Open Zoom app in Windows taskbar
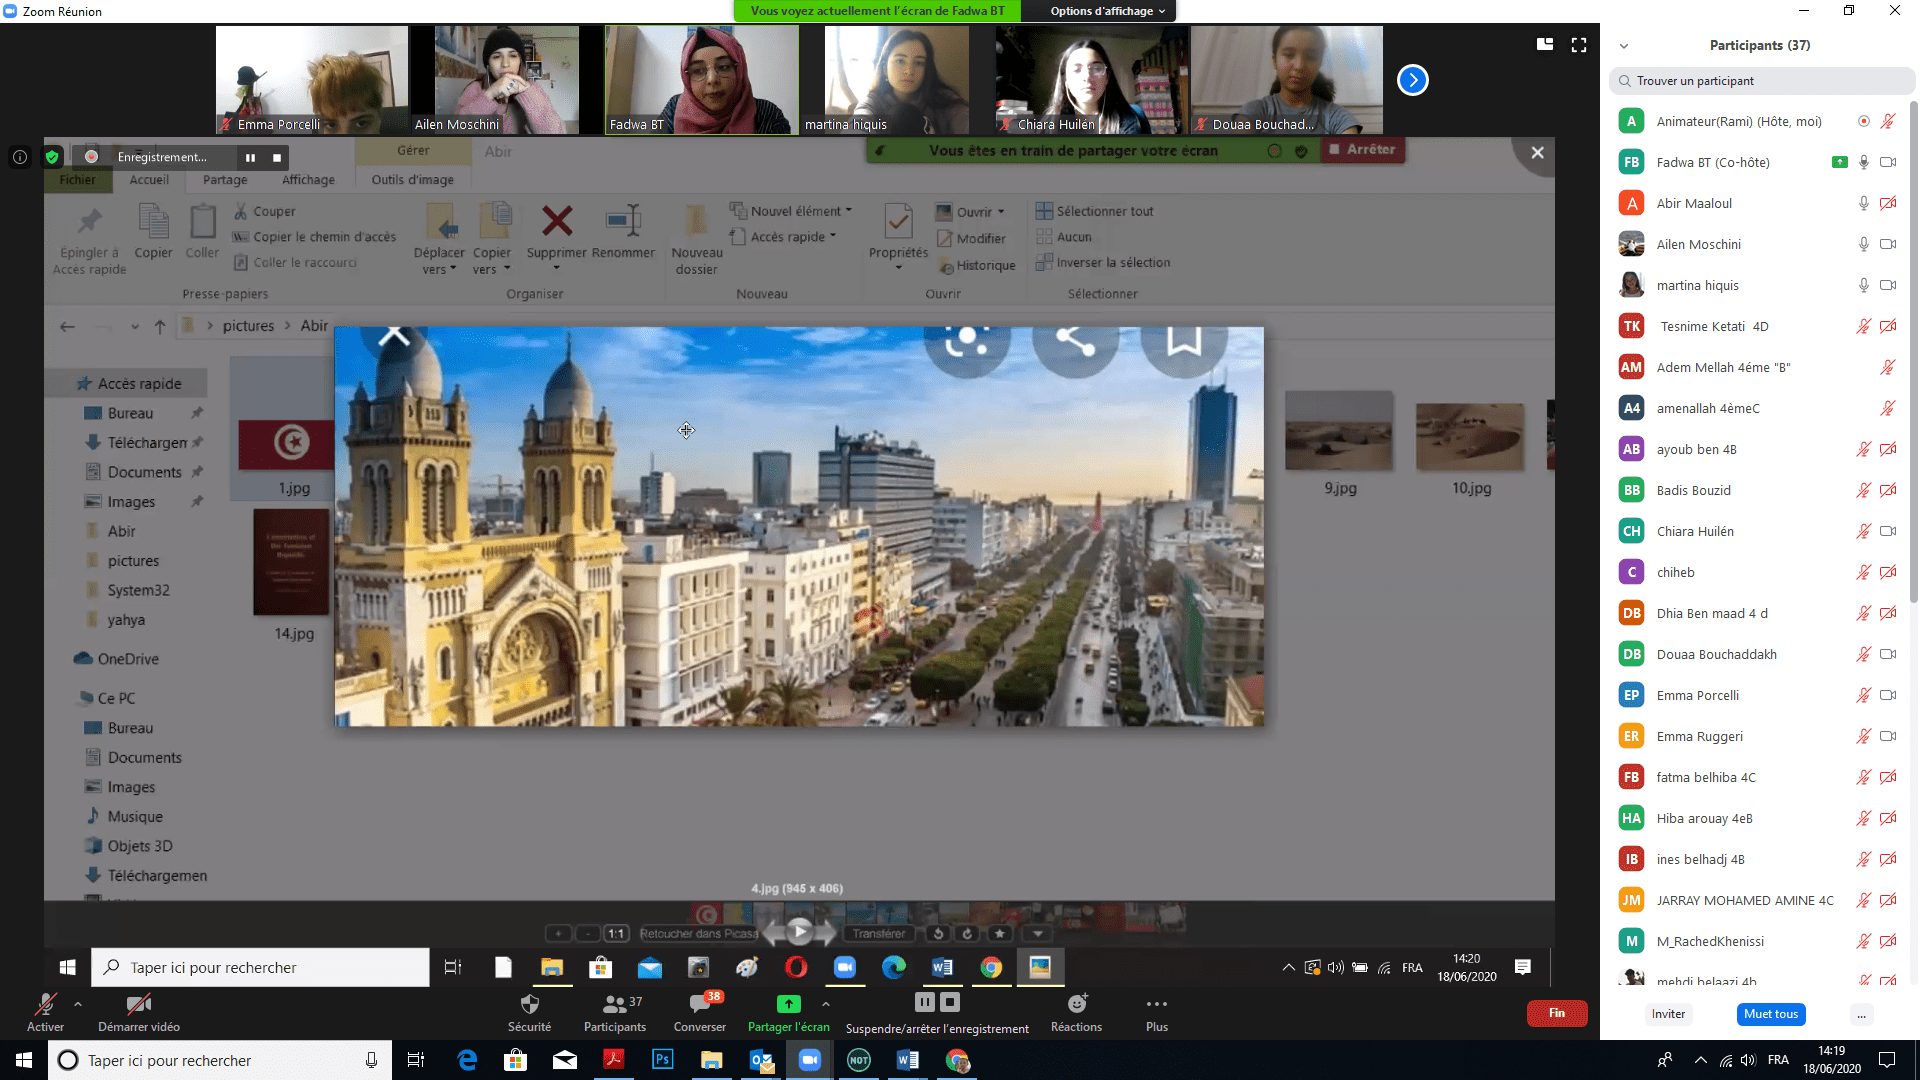 point(809,1060)
